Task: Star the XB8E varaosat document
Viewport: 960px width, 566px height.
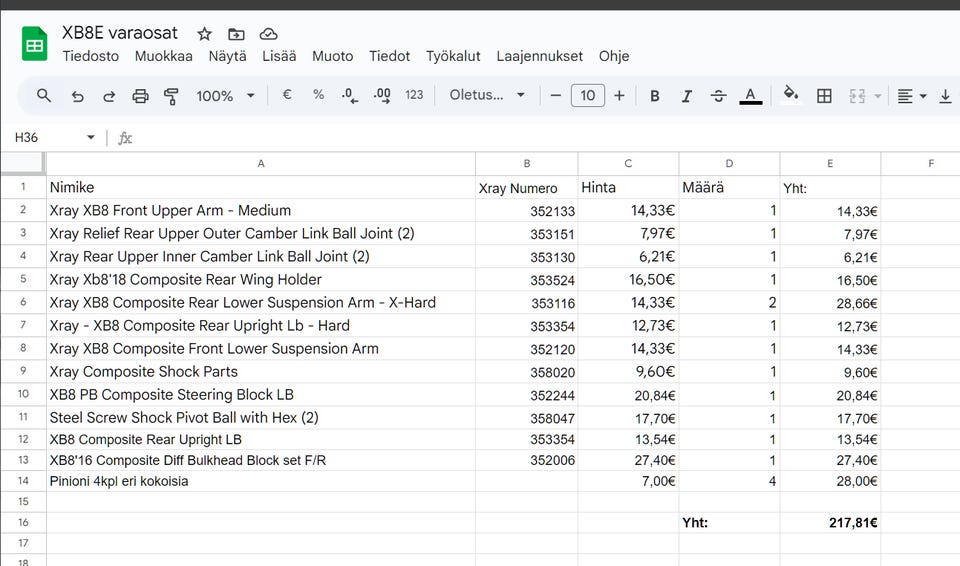Action: tap(204, 34)
